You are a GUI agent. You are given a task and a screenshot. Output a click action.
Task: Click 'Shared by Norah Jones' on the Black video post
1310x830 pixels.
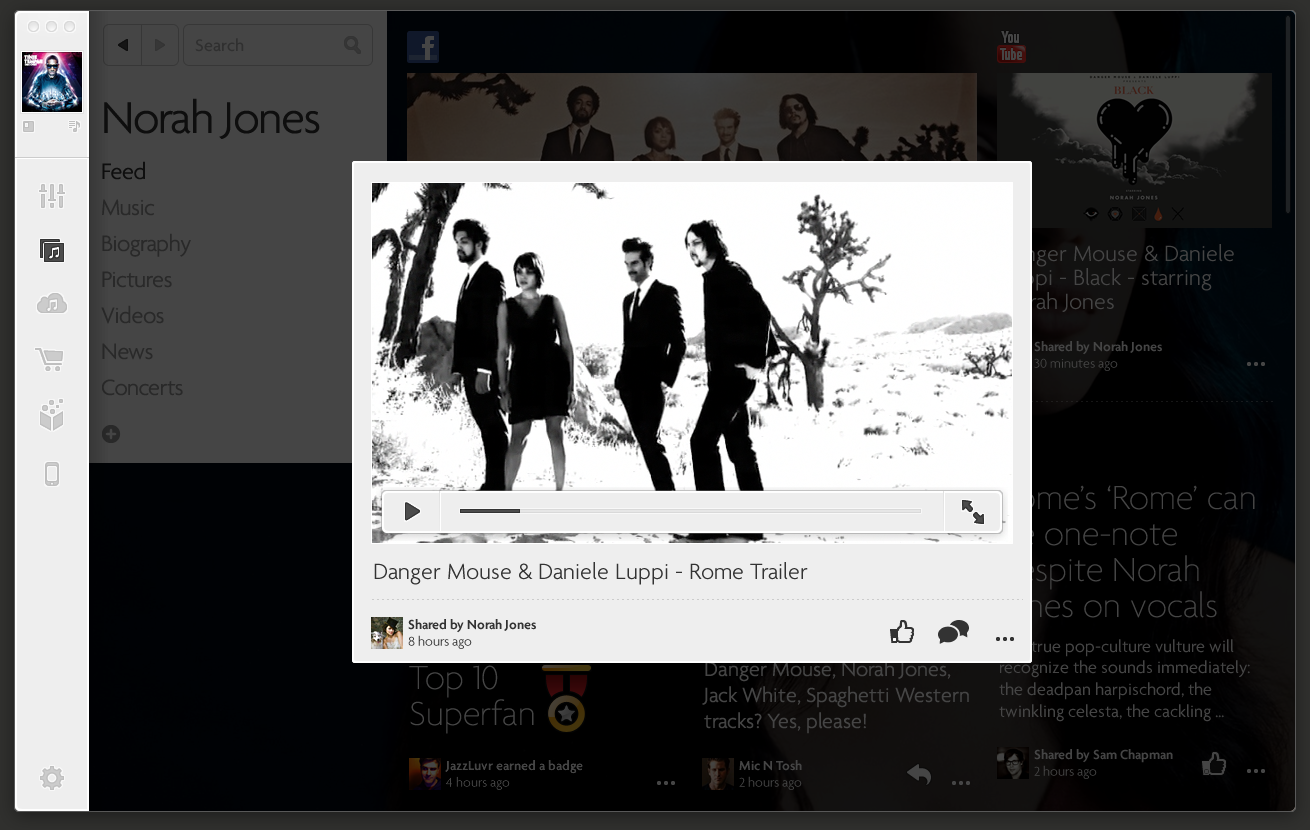click(1098, 347)
